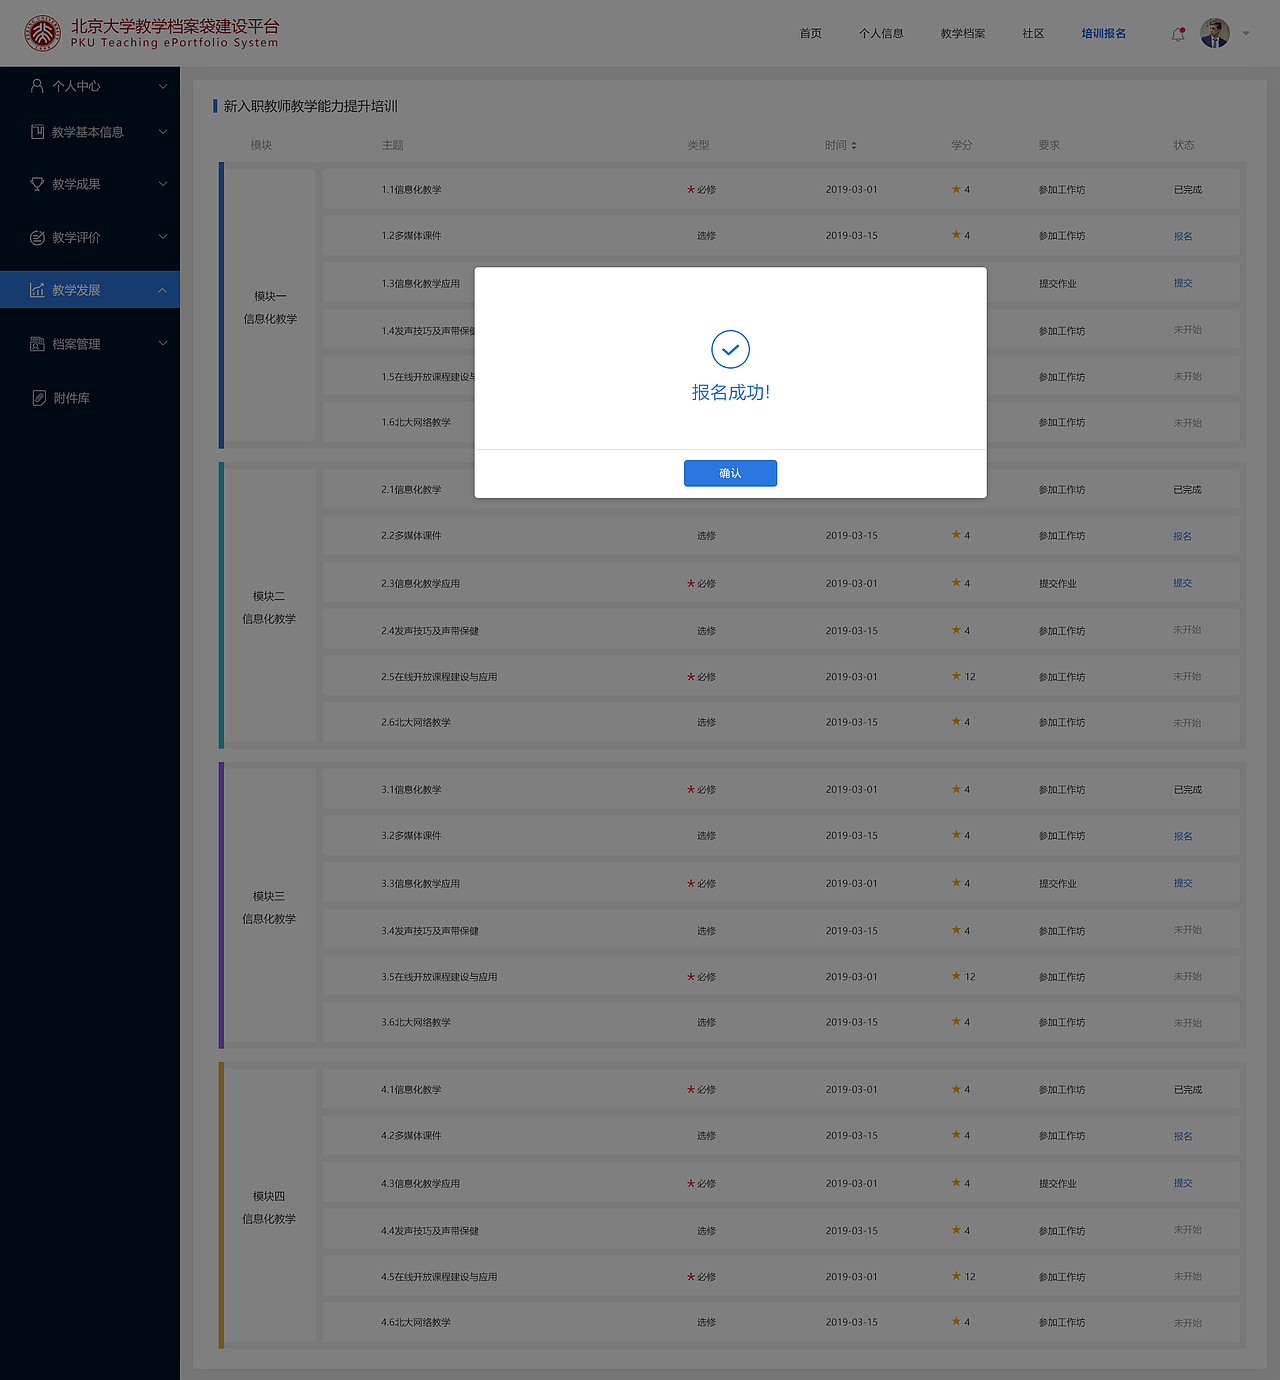Screen dimensions: 1280x1380
Task: Click 提交 link for 3.3信息化教学应用
Action: (1183, 883)
